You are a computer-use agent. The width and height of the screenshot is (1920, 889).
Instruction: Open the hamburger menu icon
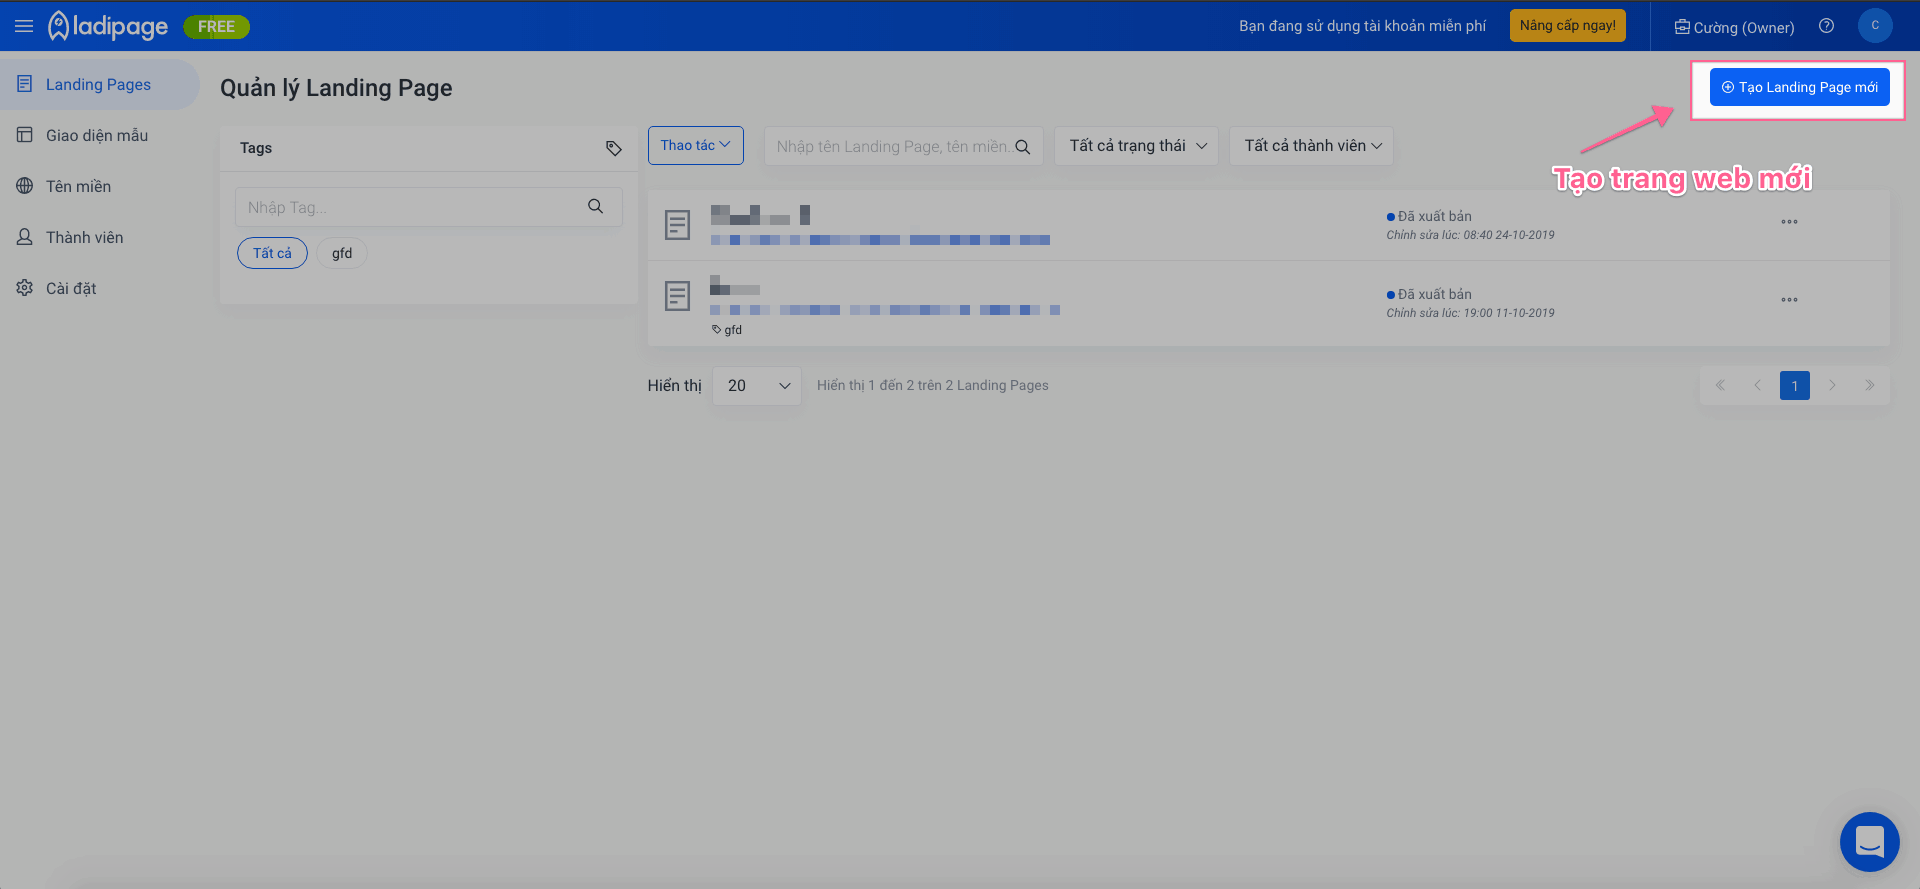click(x=24, y=27)
